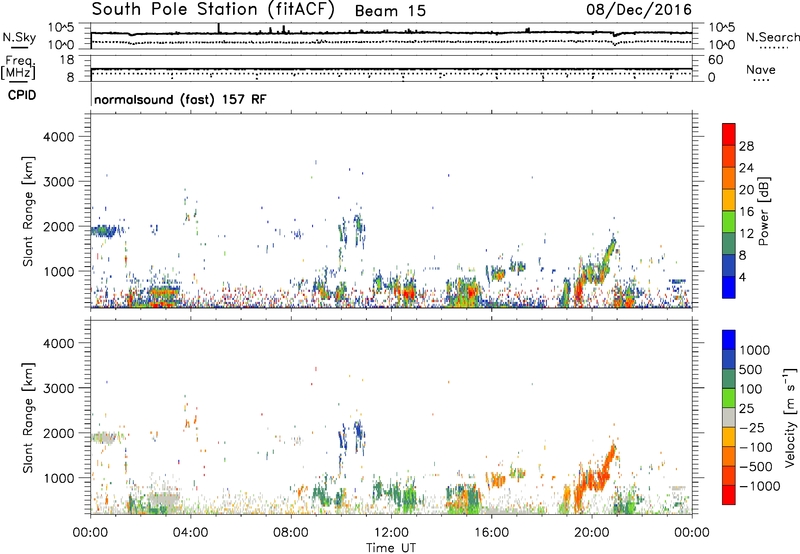Click the Velocity [m s⁻¹] colorbar title
800x554 pixels.
(x=790, y=417)
